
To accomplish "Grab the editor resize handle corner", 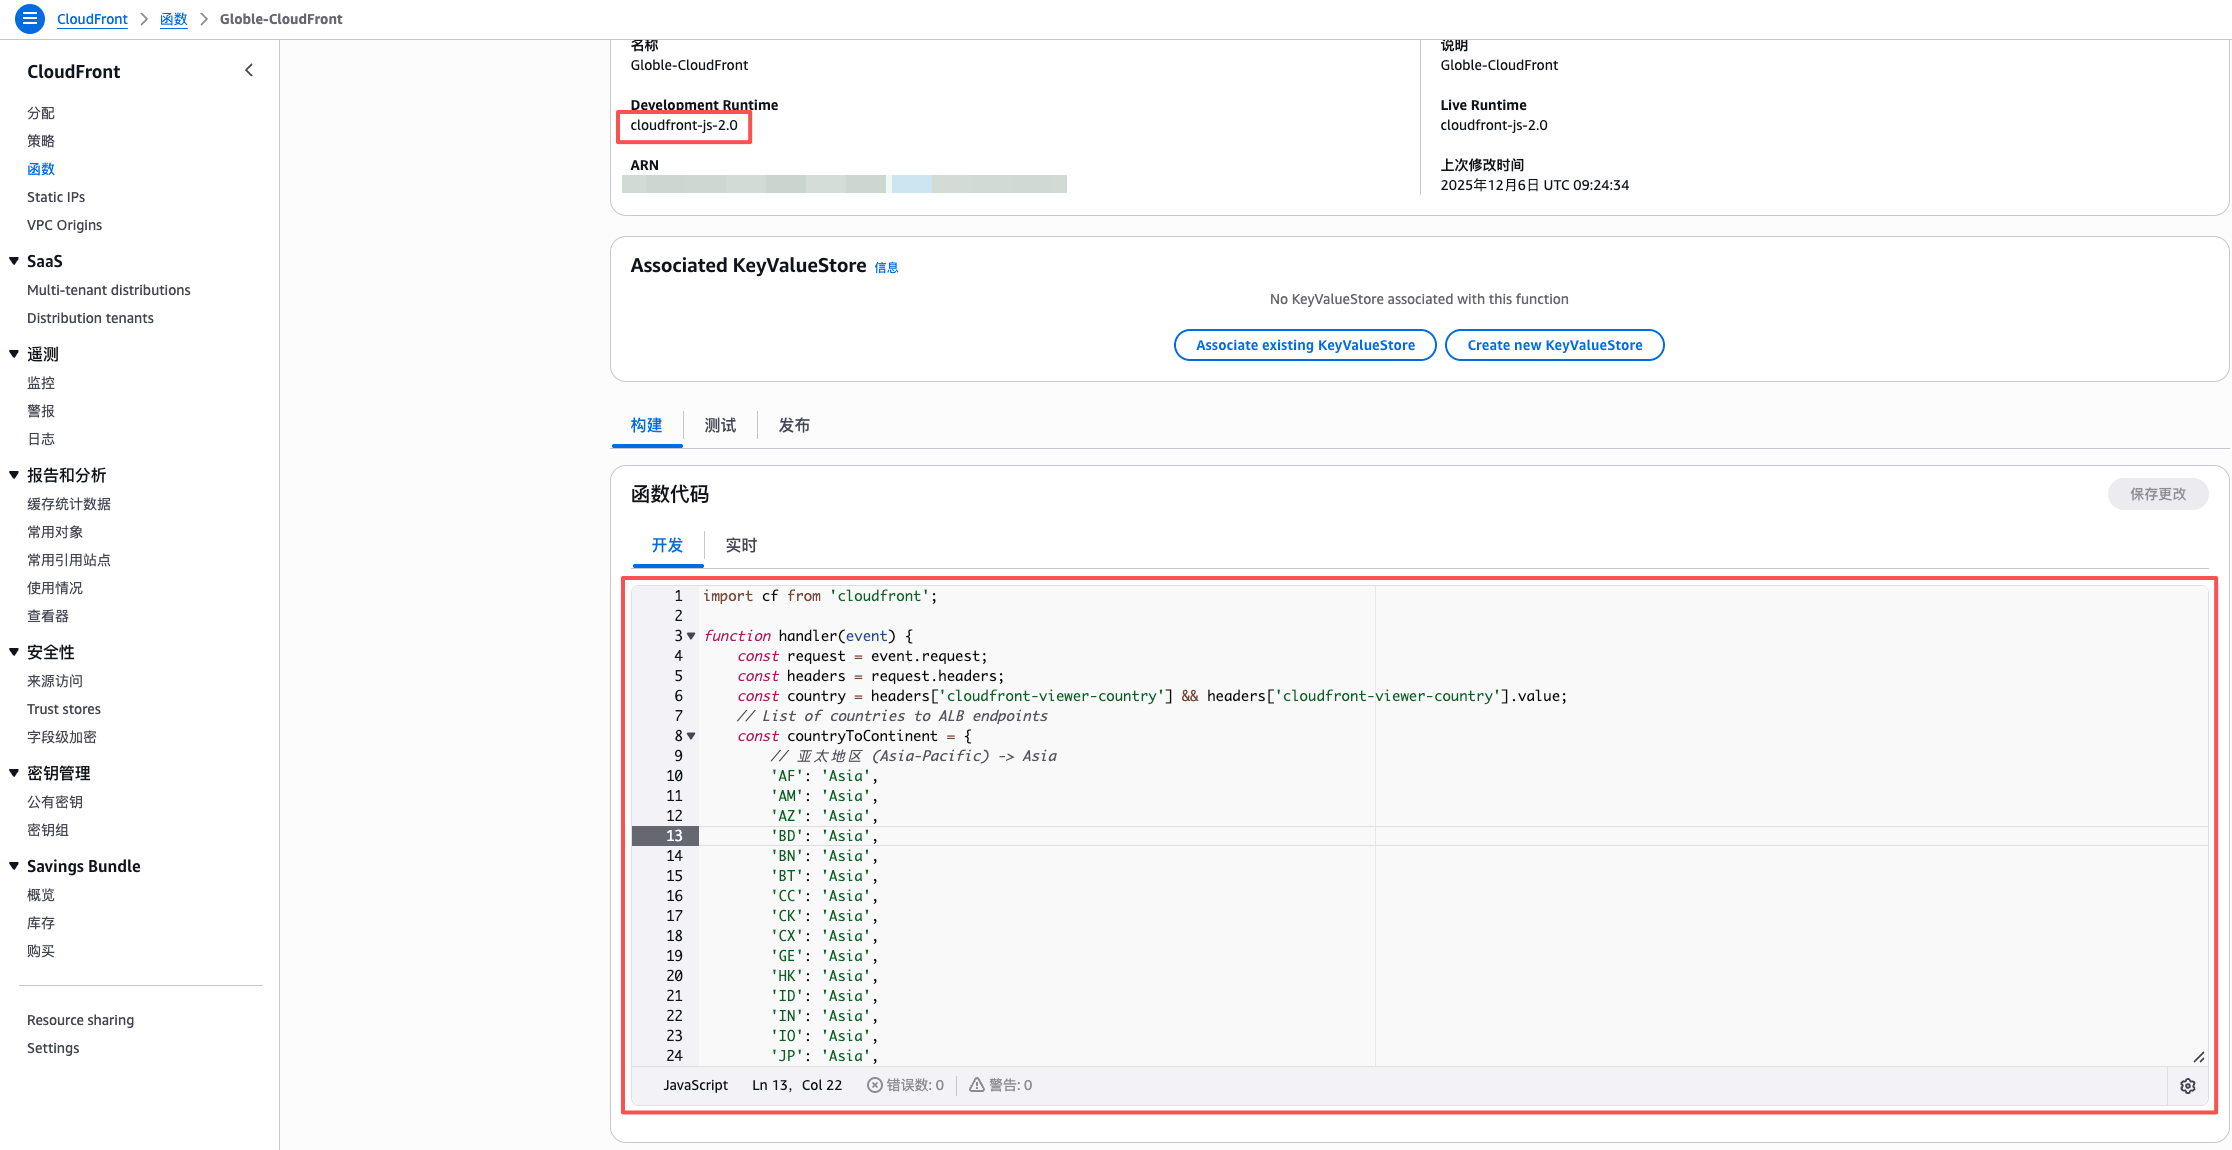I will click(2198, 1057).
